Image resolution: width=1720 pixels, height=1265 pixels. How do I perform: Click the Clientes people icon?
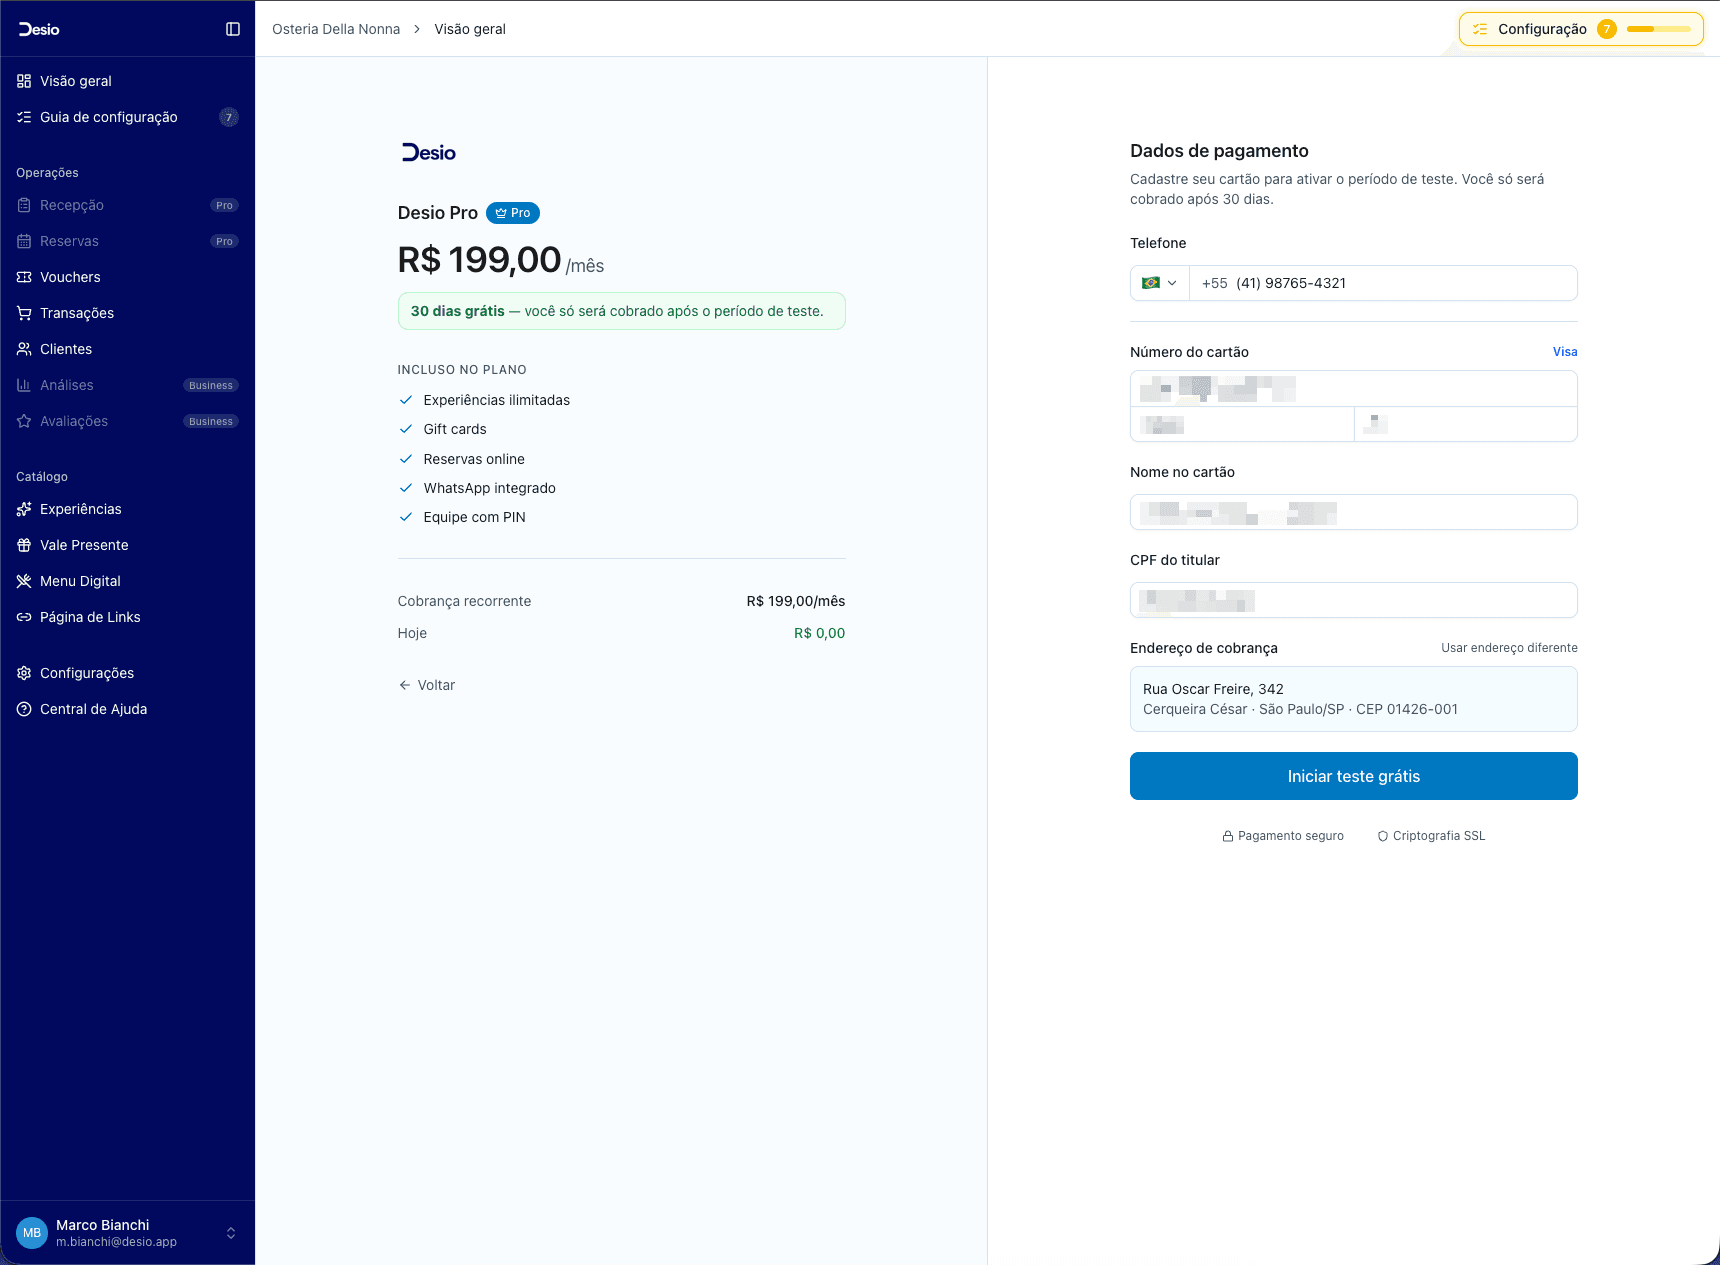pos(24,349)
